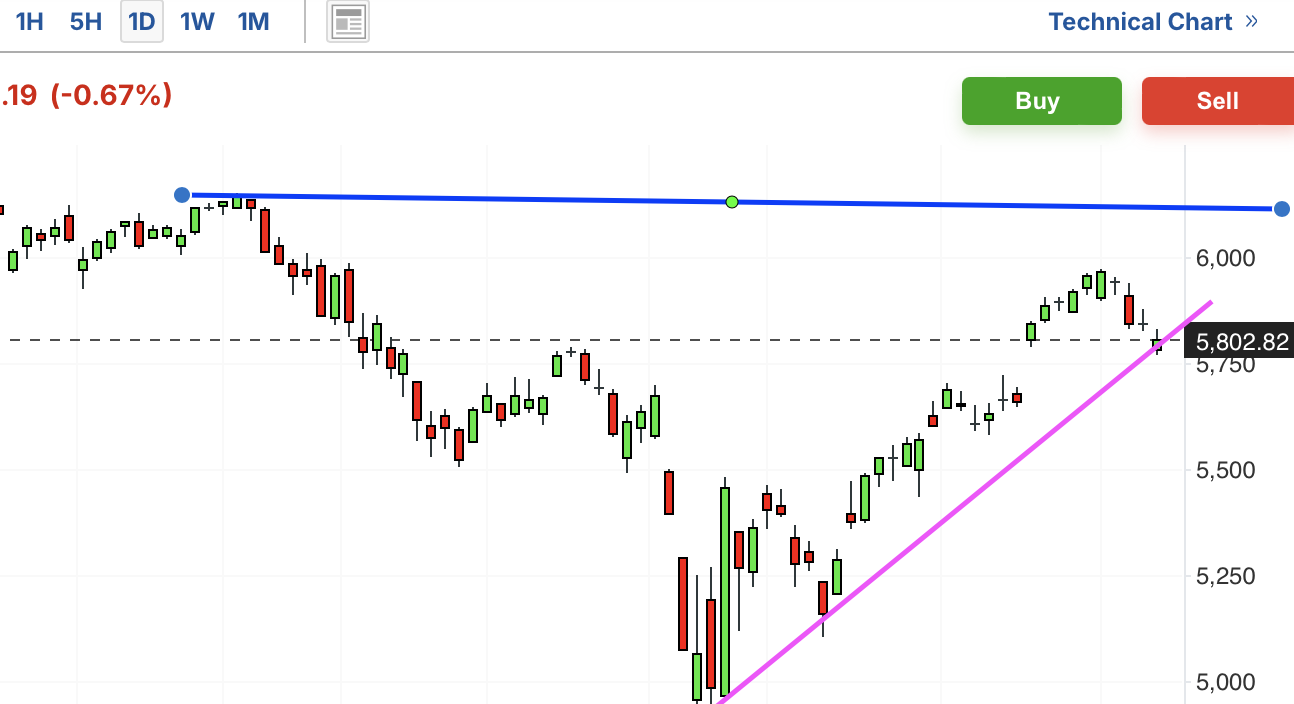Viewport: 1294px width, 704px height.
Task: Click the double chevron after Technical Chart
Action: [1251, 21]
